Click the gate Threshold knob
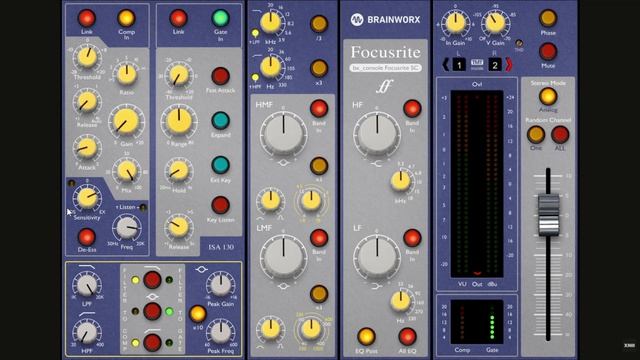Viewport: 640px width, 360px height. coord(178,76)
